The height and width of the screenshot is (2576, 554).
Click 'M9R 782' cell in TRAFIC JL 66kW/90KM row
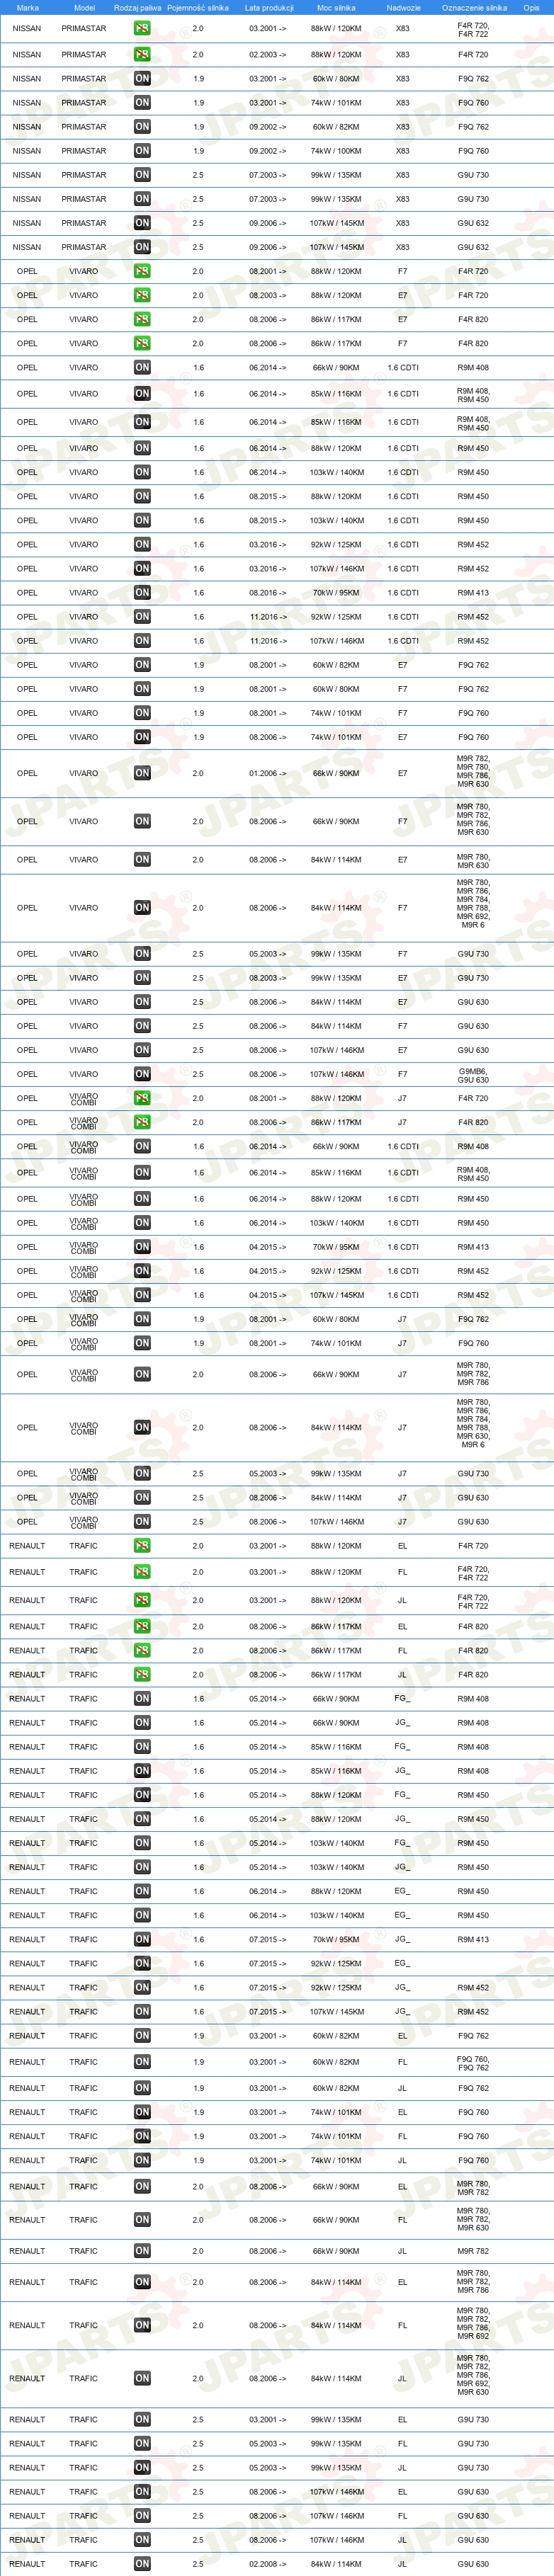click(473, 2250)
